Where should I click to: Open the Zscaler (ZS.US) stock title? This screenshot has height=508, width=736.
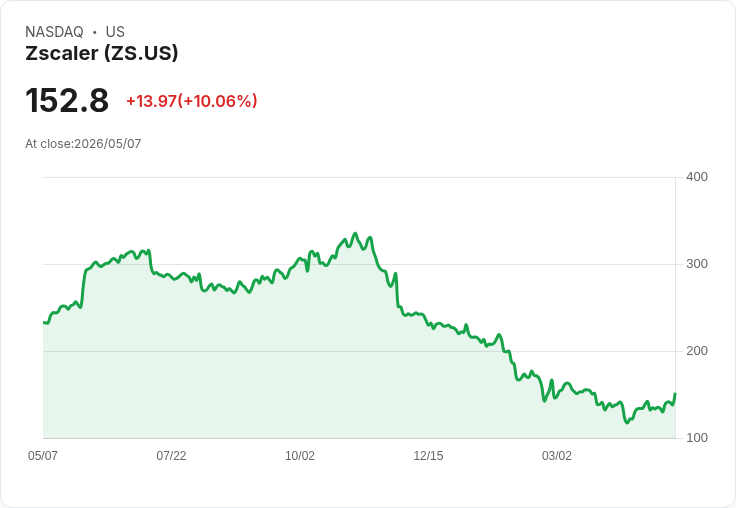[101, 53]
